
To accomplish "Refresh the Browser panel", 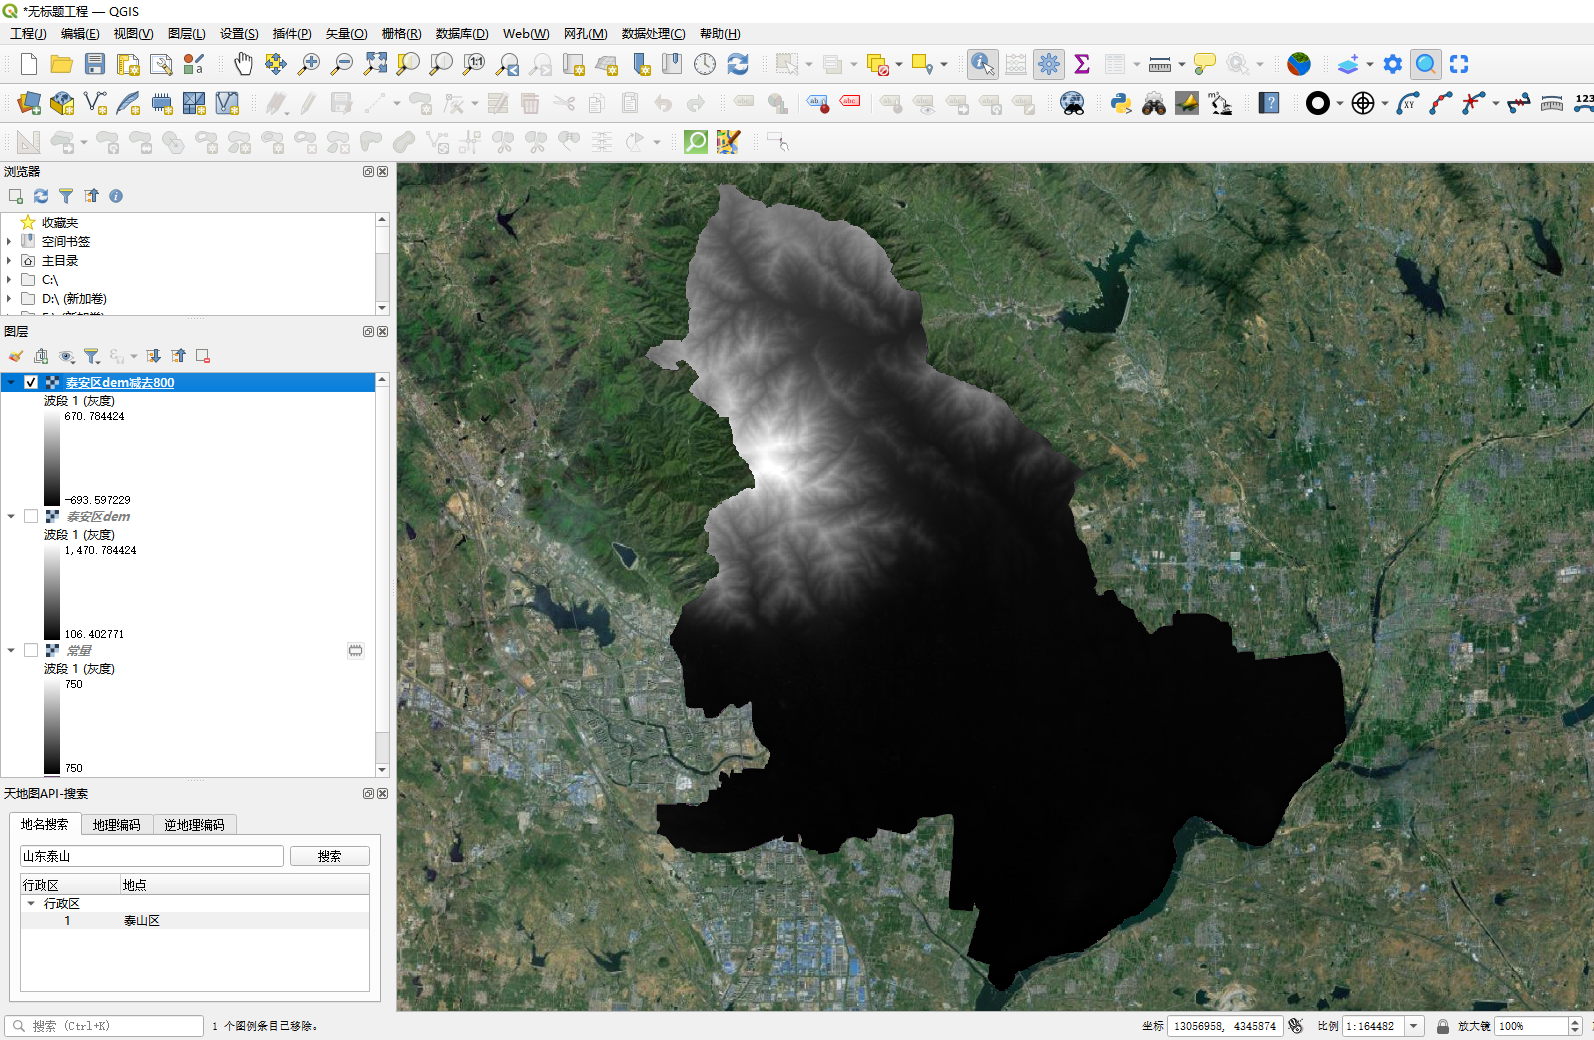I will [x=41, y=196].
